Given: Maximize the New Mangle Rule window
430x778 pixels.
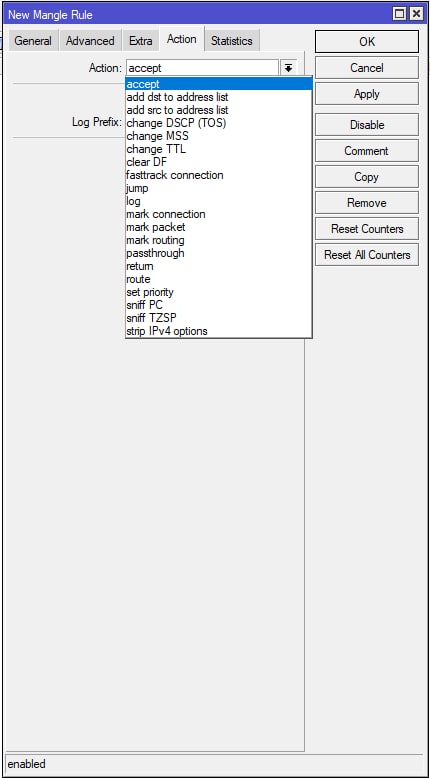Looking at the screenshot, I should [400, 14].
